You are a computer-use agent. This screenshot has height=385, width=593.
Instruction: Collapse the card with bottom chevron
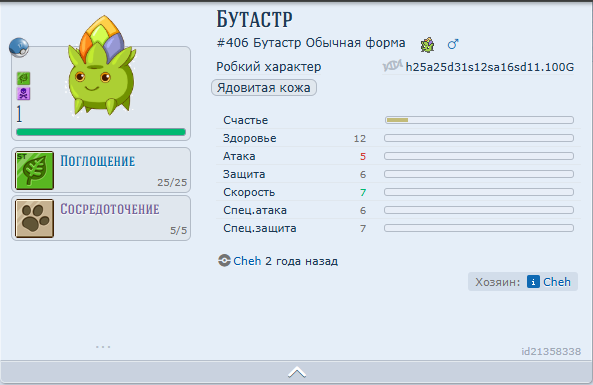point(296,373)
